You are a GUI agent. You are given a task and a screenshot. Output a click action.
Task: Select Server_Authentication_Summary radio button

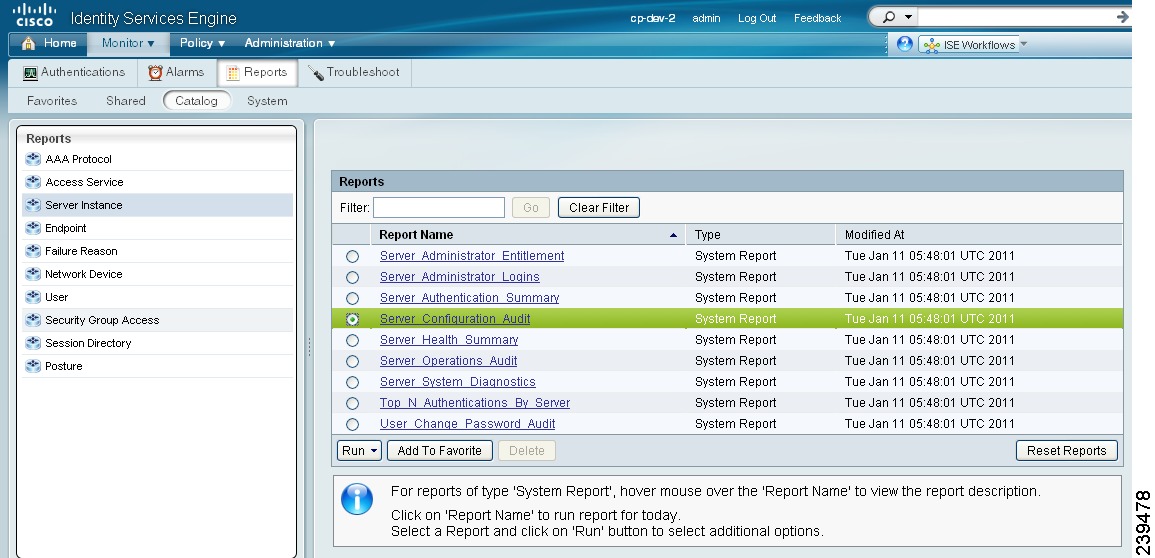[353, 298]
